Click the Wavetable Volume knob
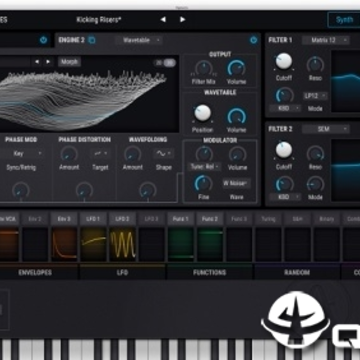 (237, 116)
